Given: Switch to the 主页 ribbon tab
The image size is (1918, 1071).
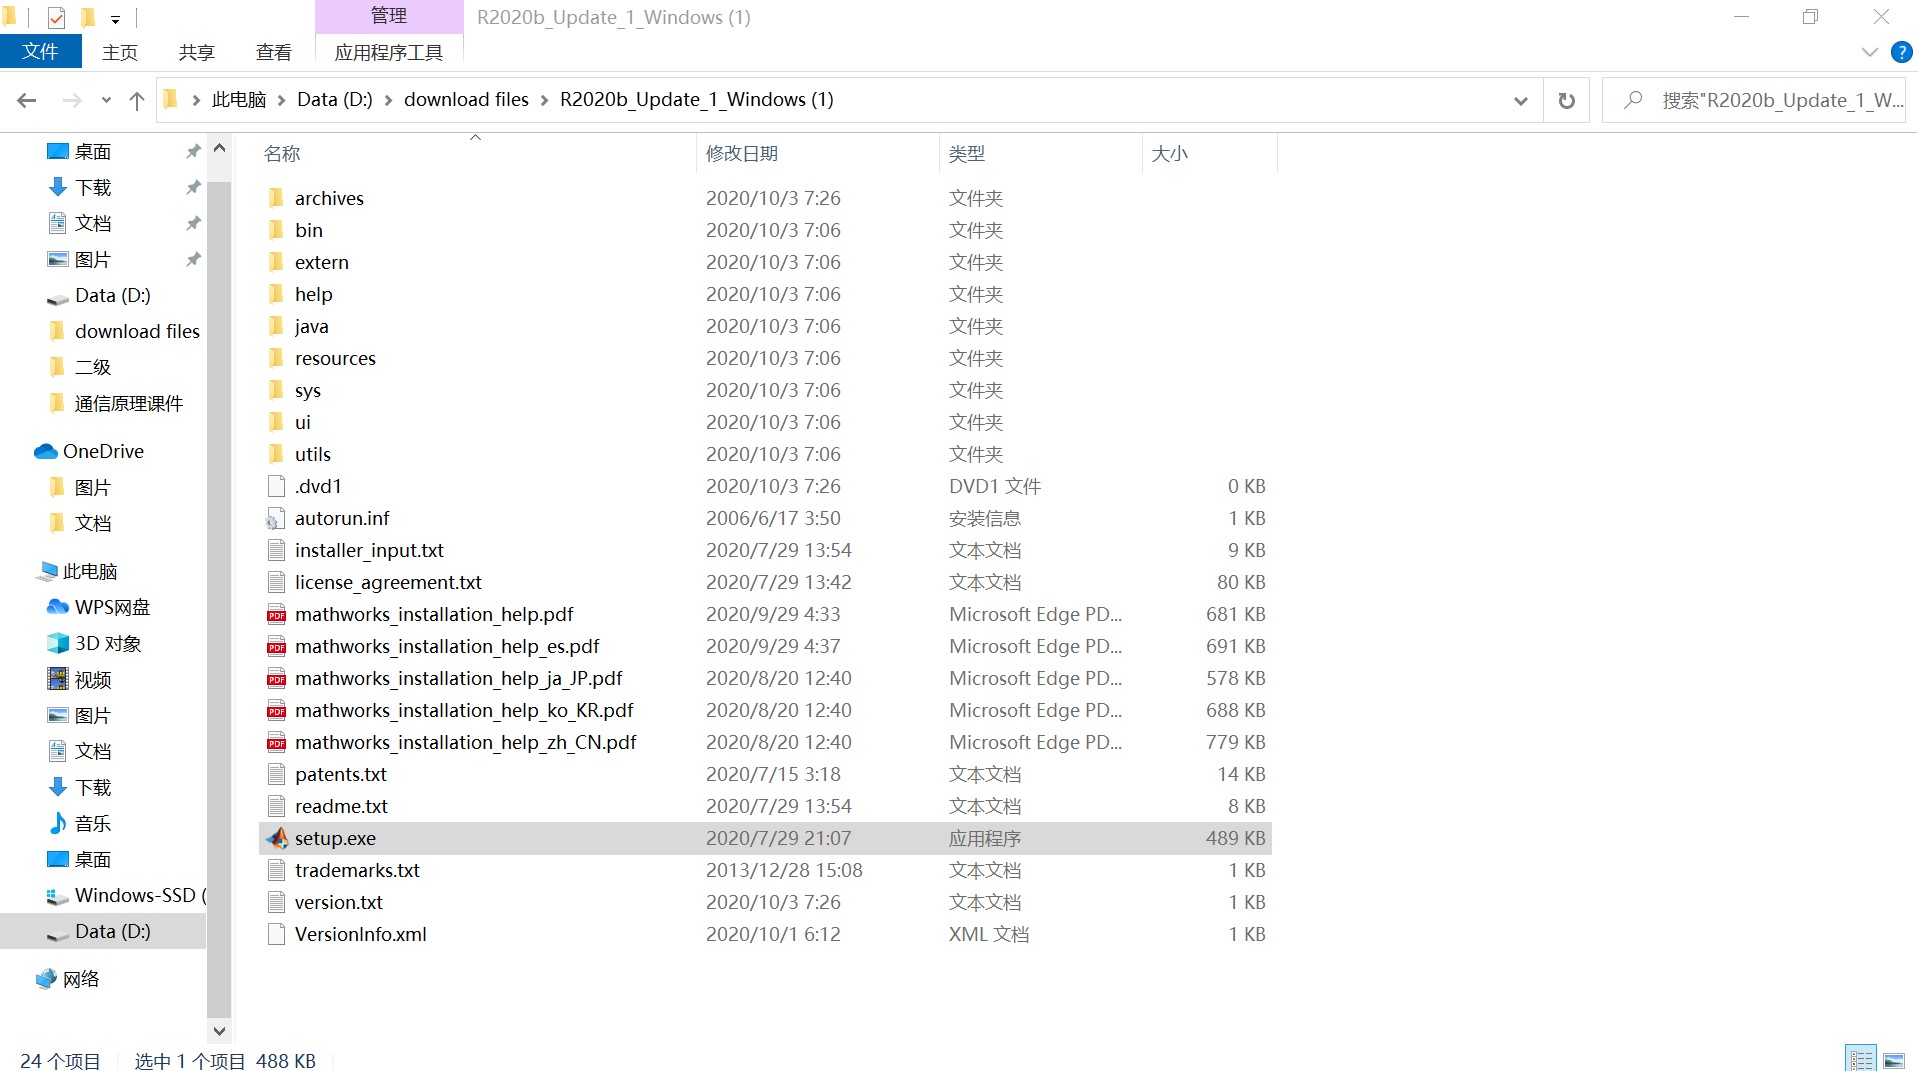Looking at the screenshot, I should (120, 52).
